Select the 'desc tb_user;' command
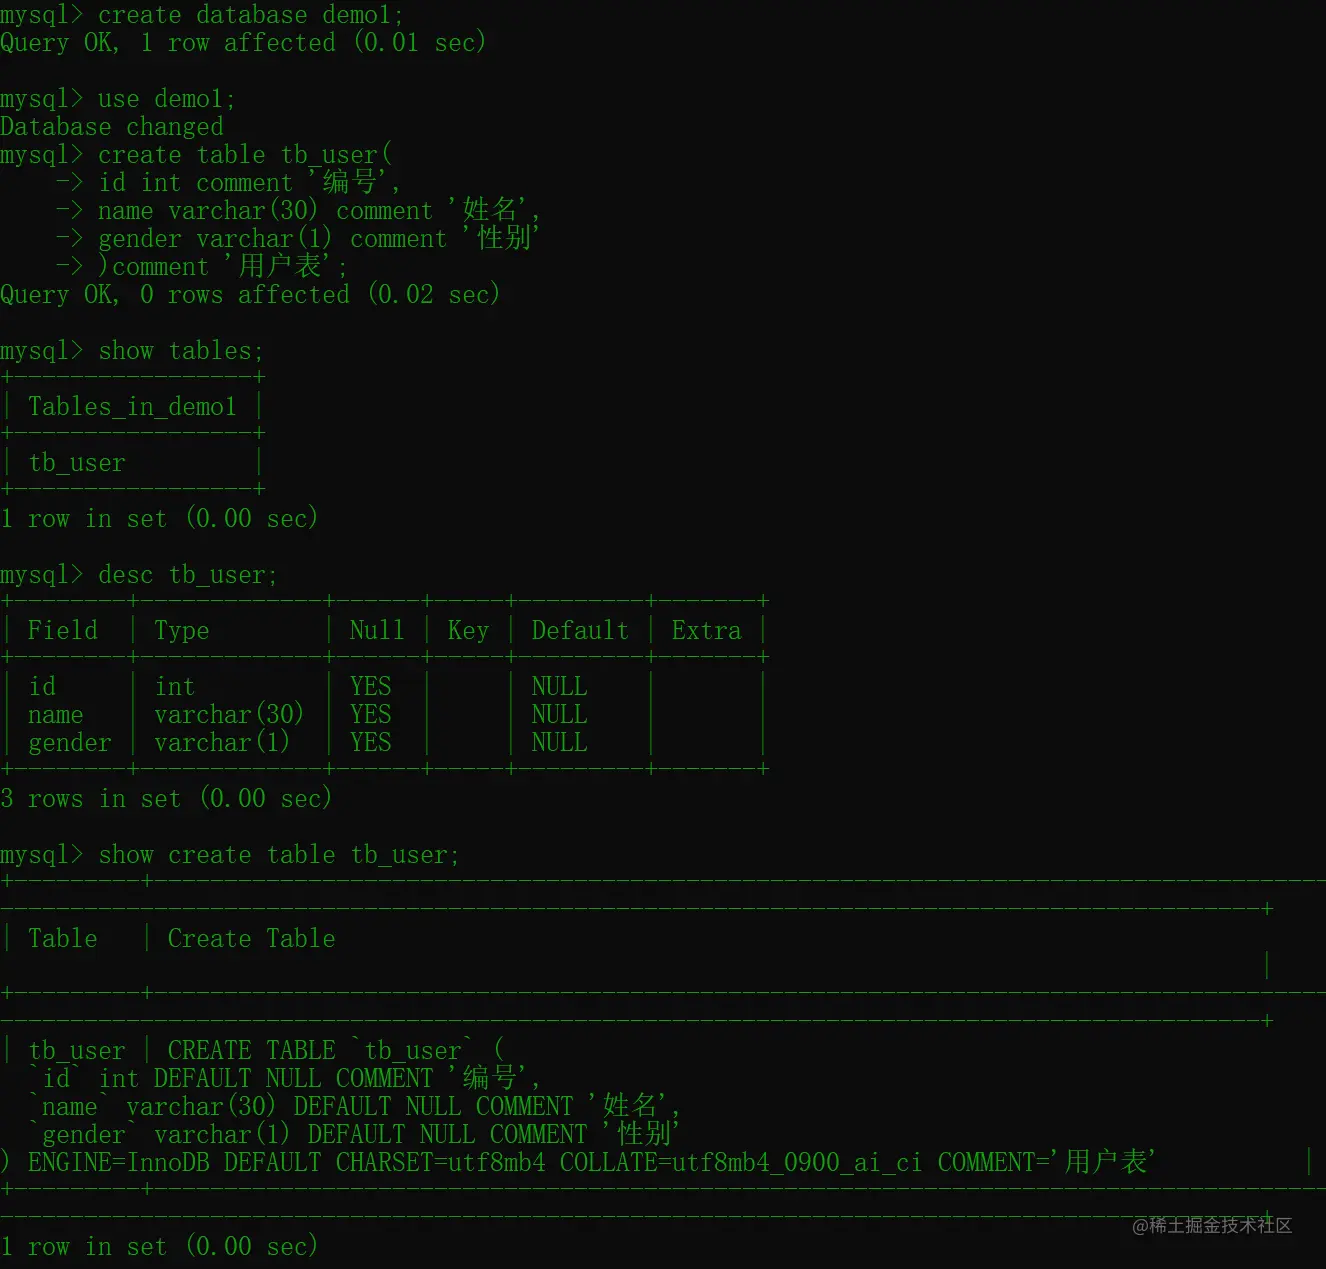 pos(187,575)
